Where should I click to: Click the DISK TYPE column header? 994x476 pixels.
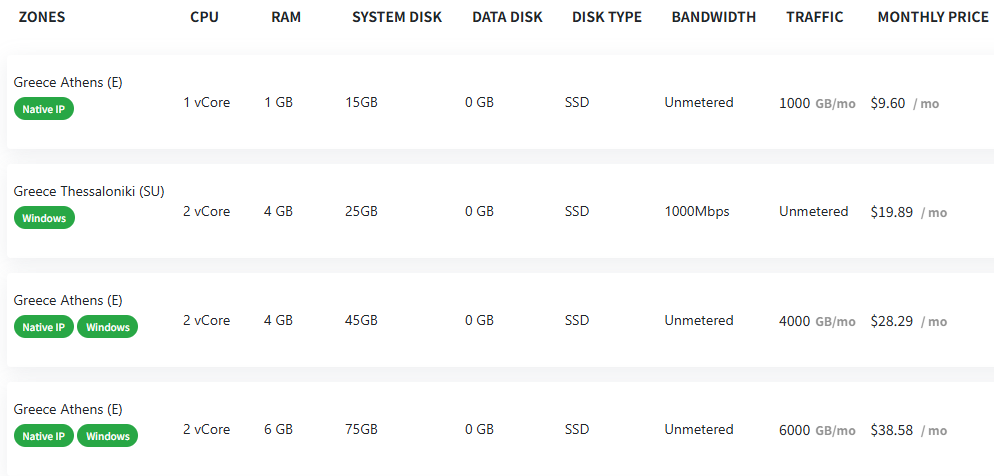[x=607, y=17]
